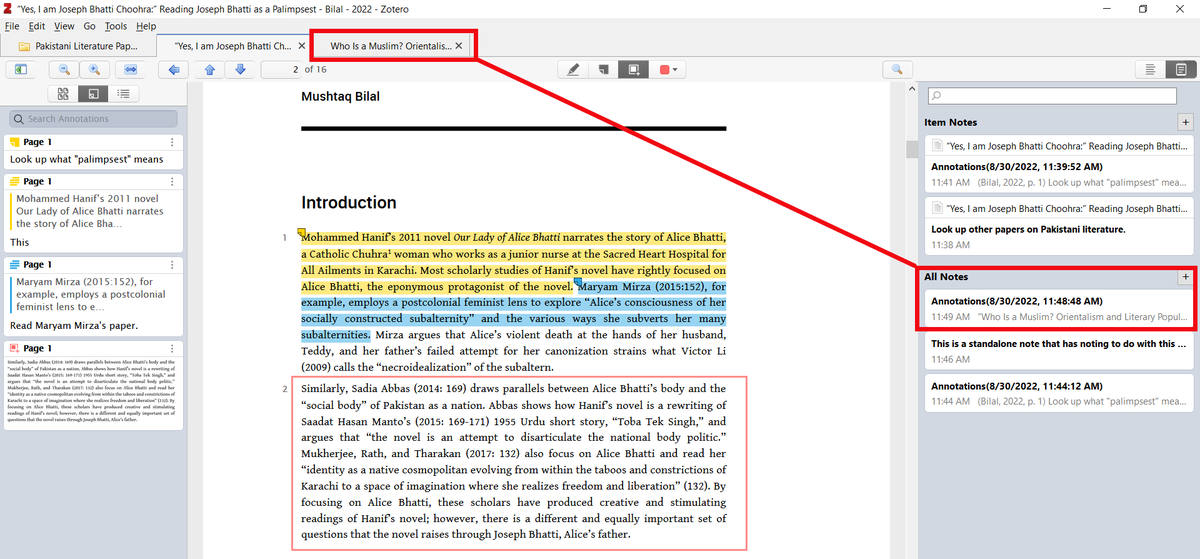This screenshot has height=559, width=1200.
Task: Click blue color icon on Mirza annotation
Action: tap(15, 265)
